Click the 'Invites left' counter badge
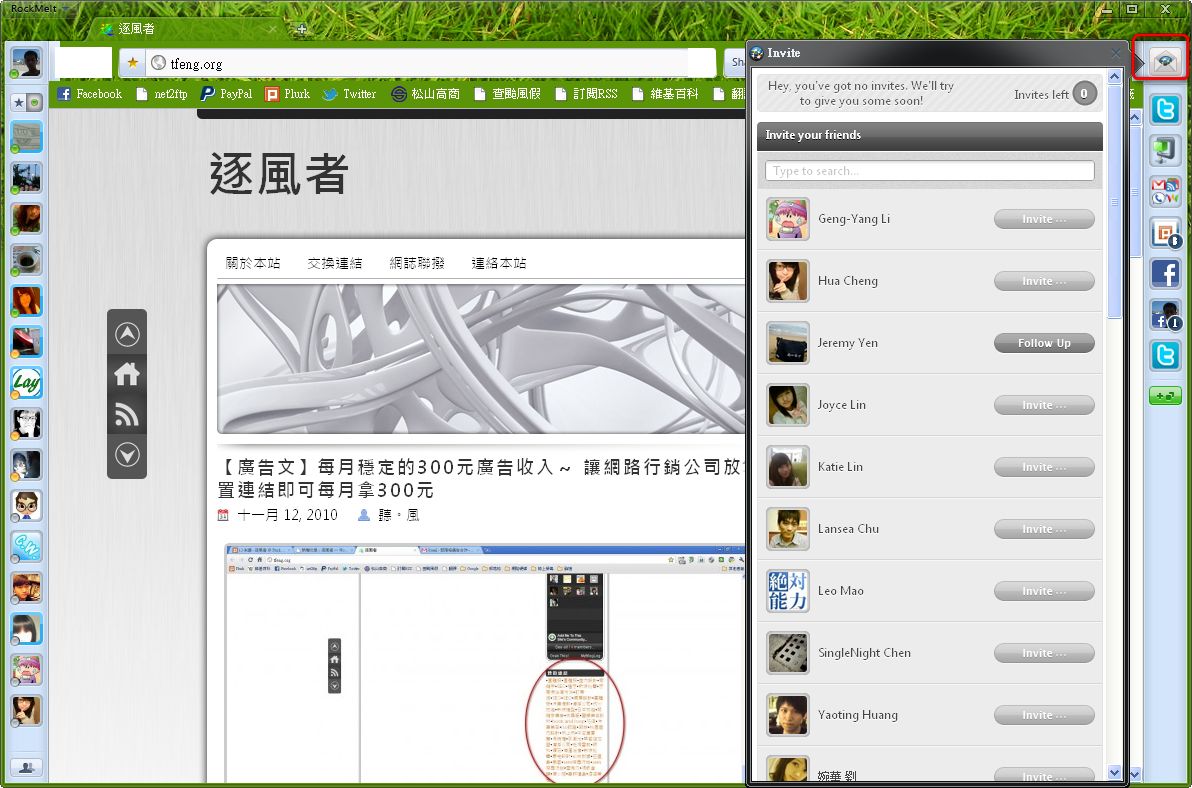 click(1084, 93)
